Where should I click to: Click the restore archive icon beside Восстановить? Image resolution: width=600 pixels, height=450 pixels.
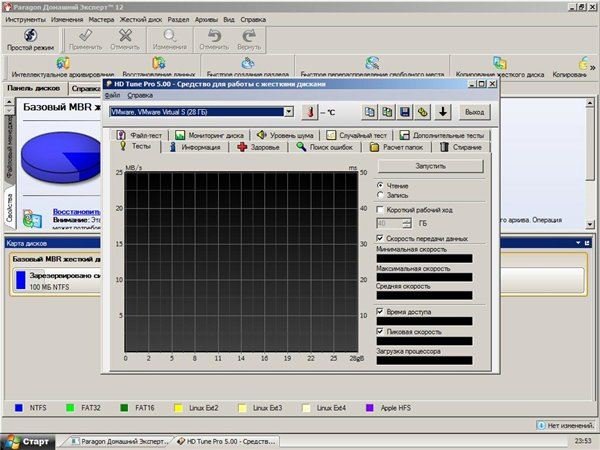(x=32, y=218)
